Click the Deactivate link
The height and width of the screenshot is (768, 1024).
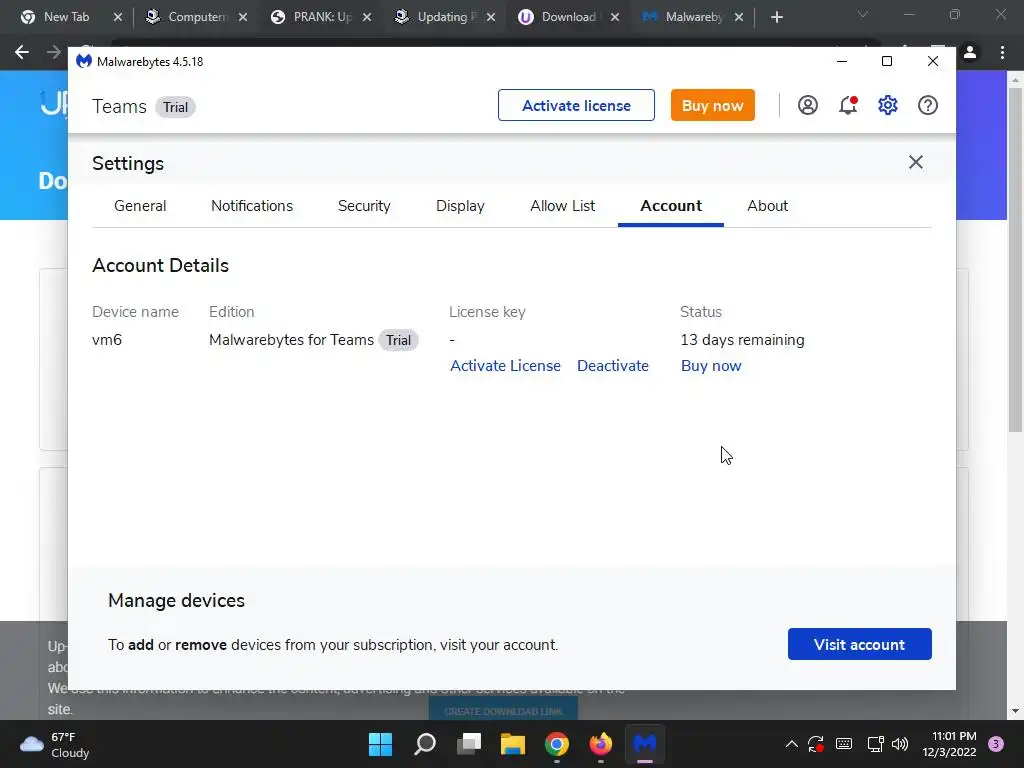(x=613, y=366)
